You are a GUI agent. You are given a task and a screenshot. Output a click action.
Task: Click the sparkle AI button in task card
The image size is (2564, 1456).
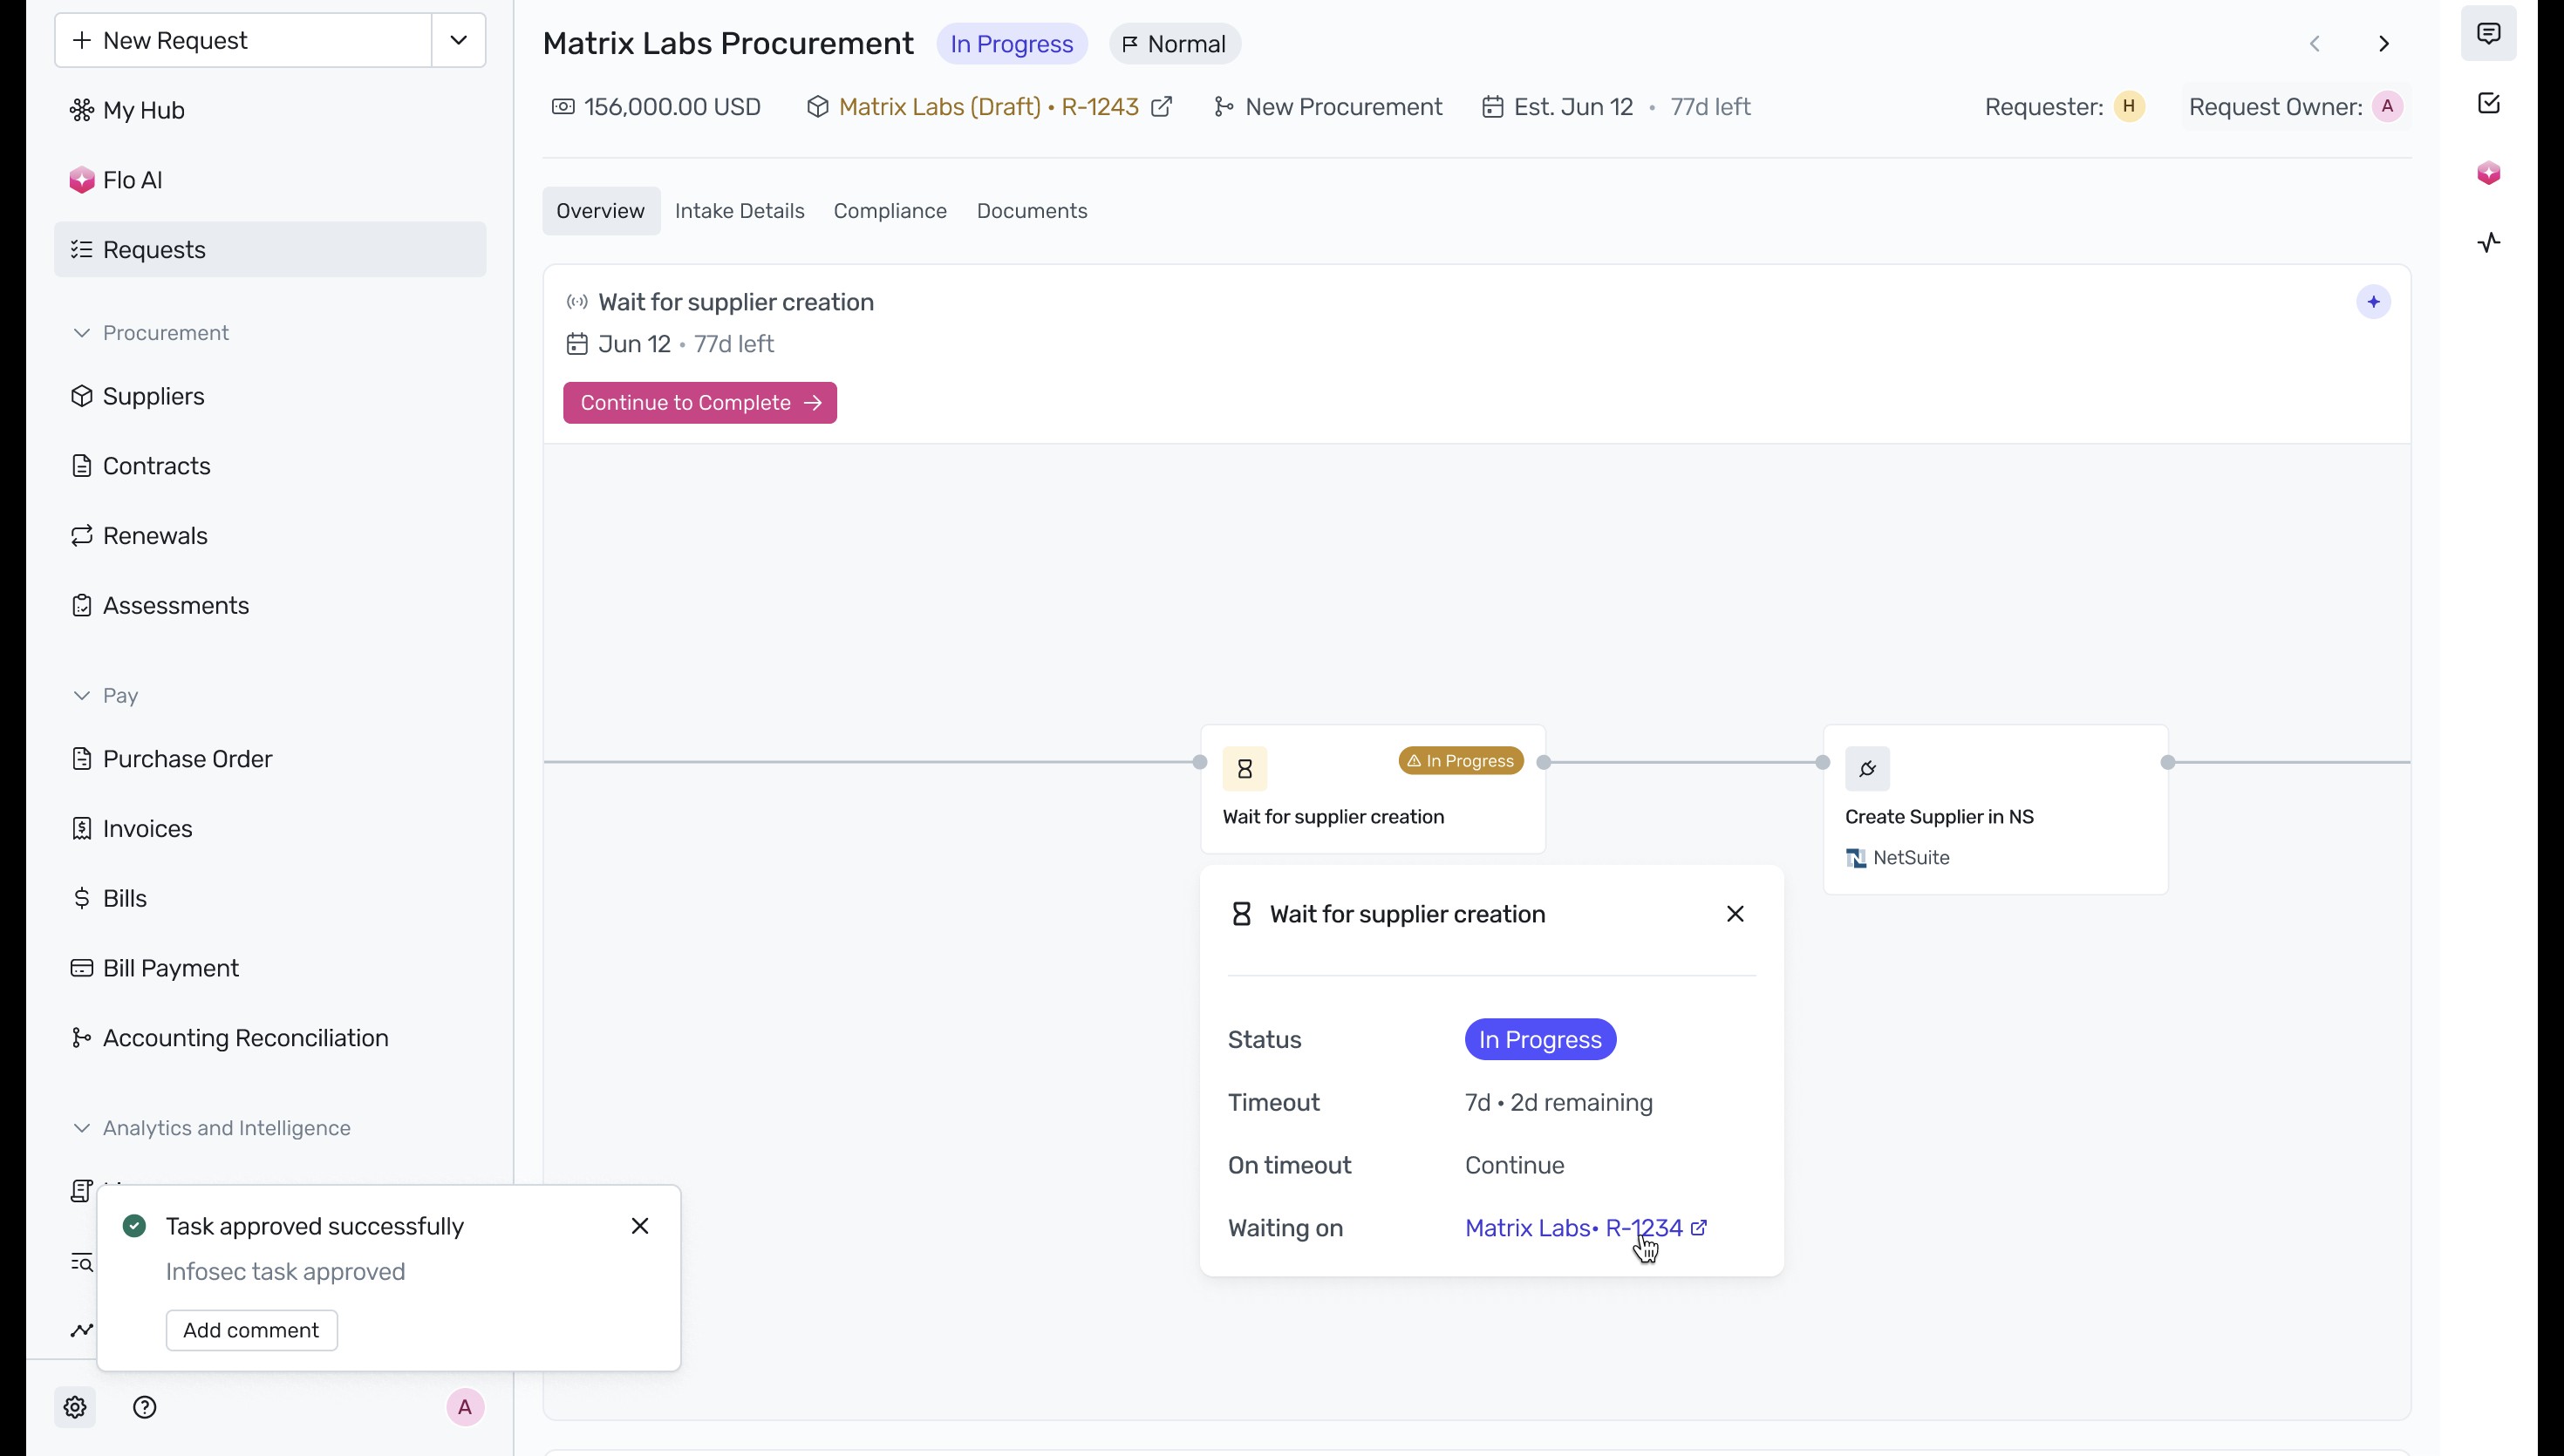(2373, 302)
